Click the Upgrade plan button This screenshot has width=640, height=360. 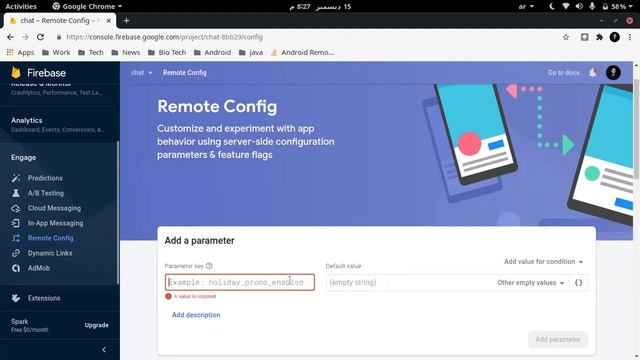point(97,325)
